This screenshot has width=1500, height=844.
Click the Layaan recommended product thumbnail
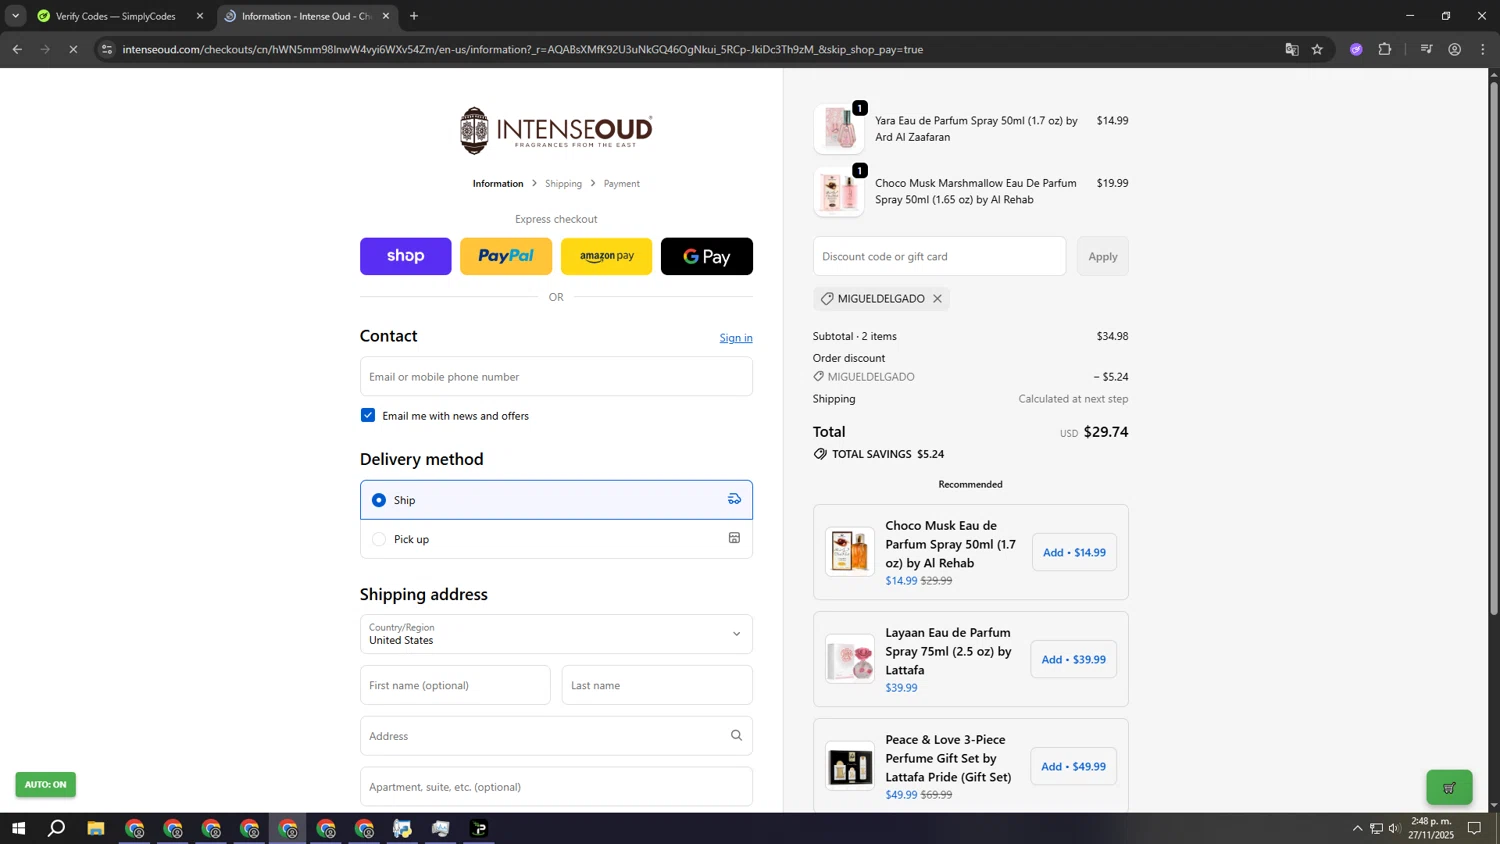pos(850,659)
